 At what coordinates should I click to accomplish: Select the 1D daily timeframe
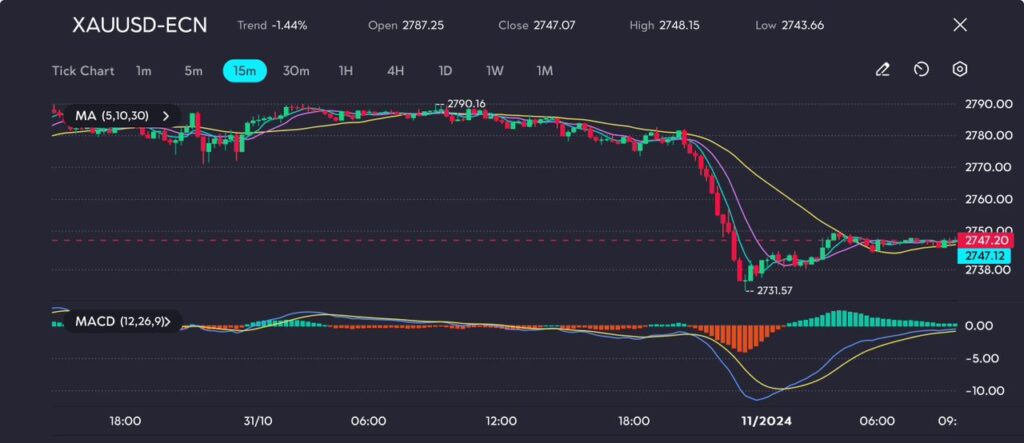[445, 71]
